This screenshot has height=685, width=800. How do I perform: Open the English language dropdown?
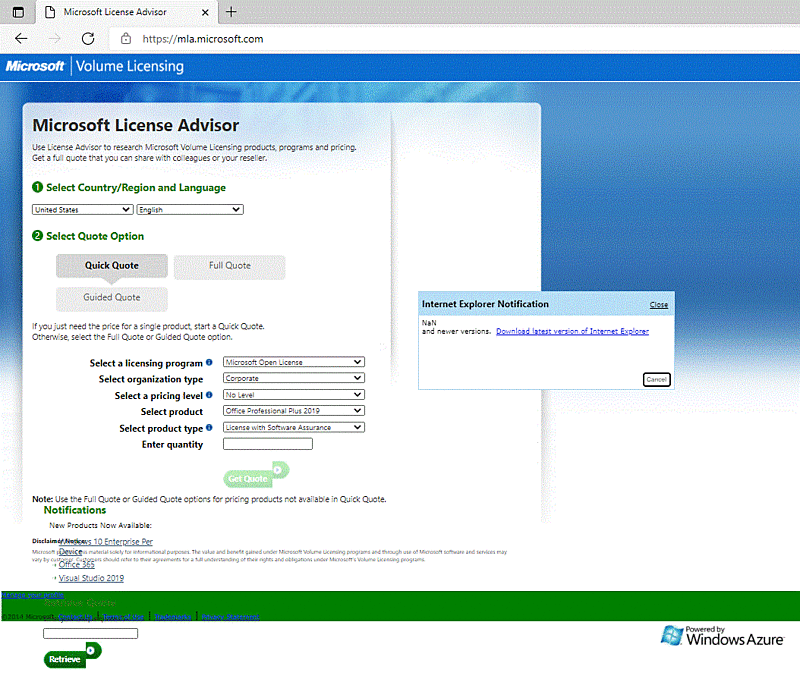coord(190,209)
